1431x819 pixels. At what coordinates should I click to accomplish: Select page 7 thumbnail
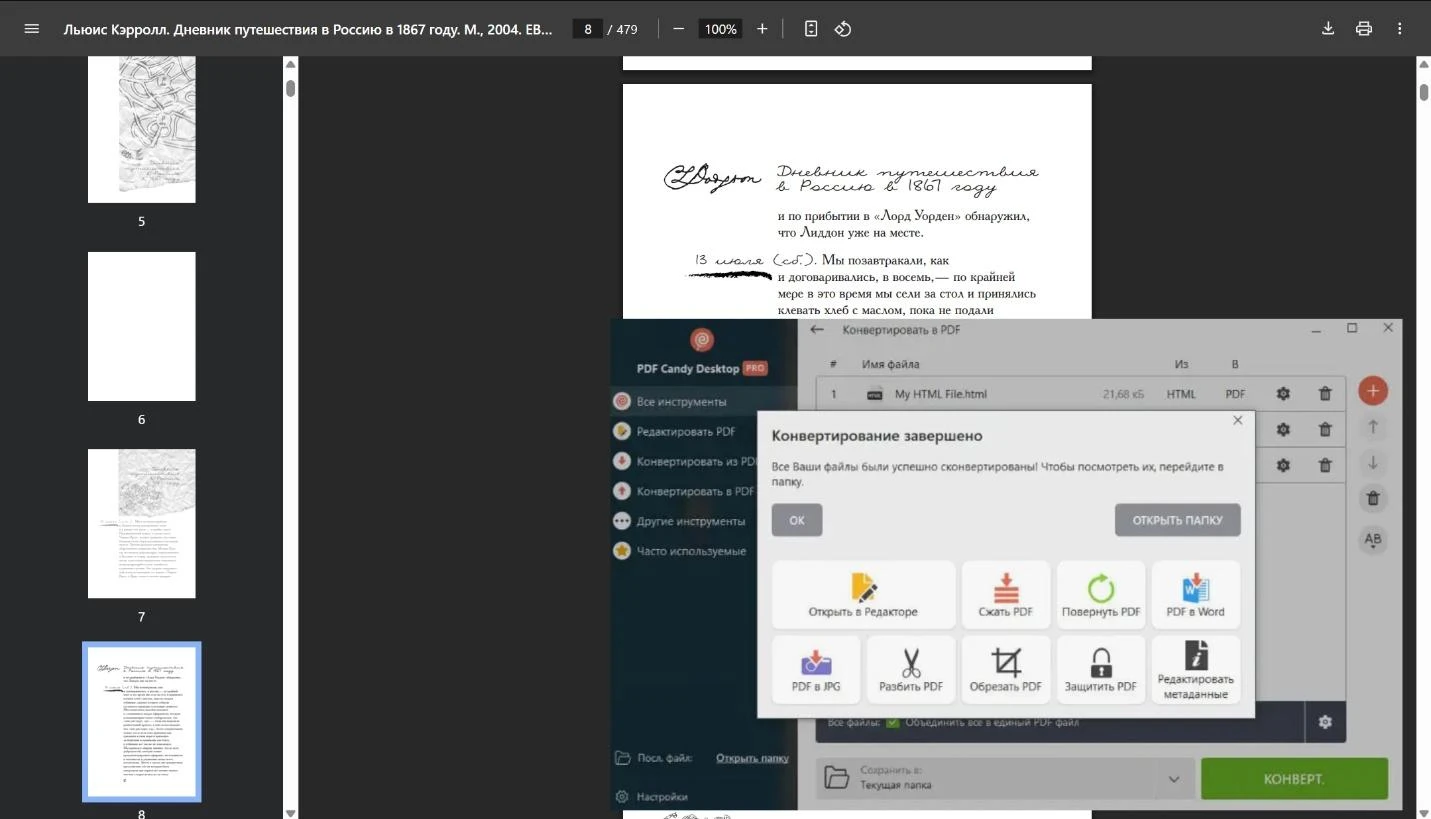pos(141,523)
